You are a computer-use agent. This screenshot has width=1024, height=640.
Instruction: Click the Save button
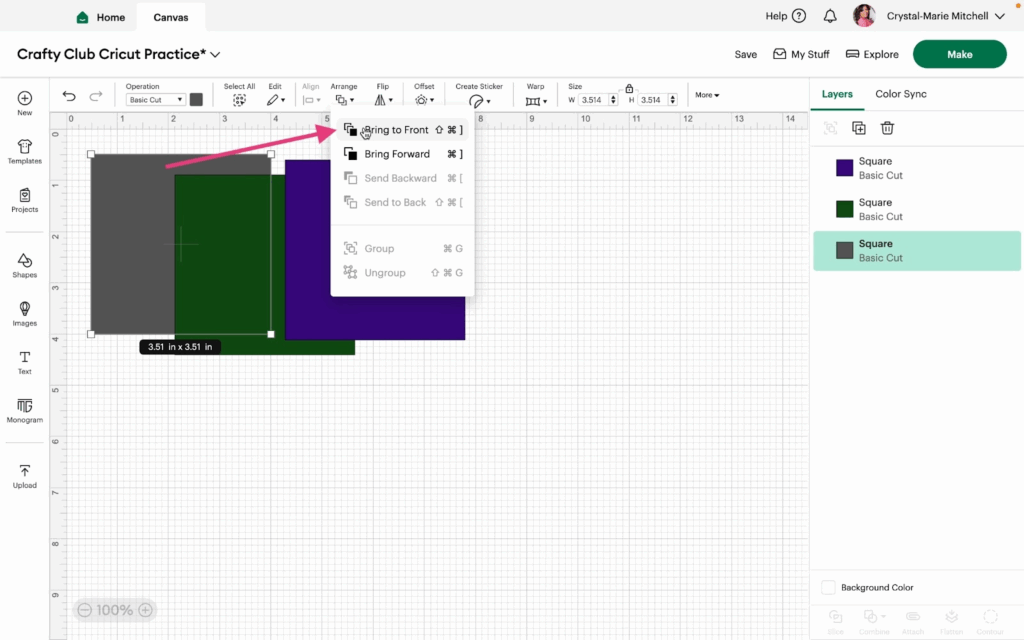pos(745,55)
